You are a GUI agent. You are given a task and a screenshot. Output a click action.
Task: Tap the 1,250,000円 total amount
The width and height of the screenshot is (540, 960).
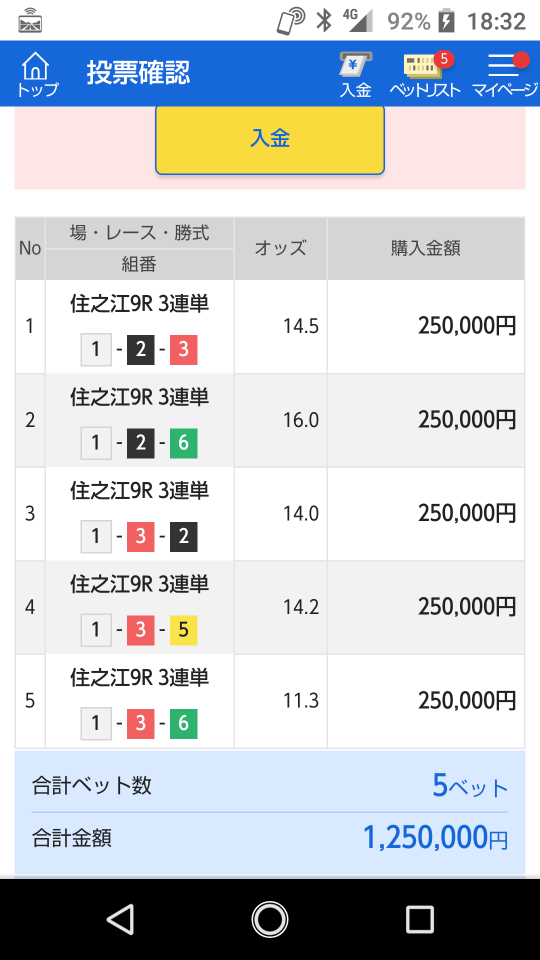(x=435, y=838)
